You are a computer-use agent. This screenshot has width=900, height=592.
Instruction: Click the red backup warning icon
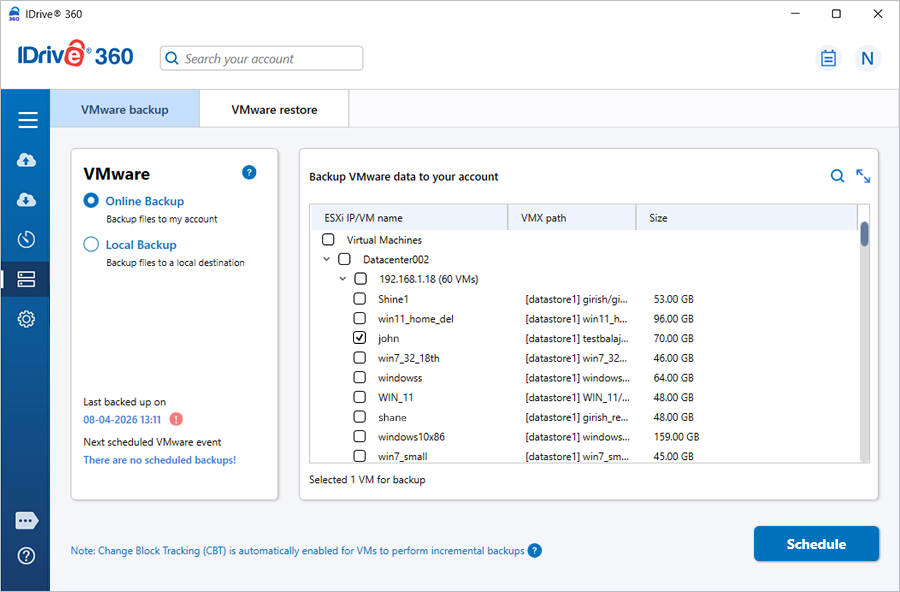click(x=176, y=419)
